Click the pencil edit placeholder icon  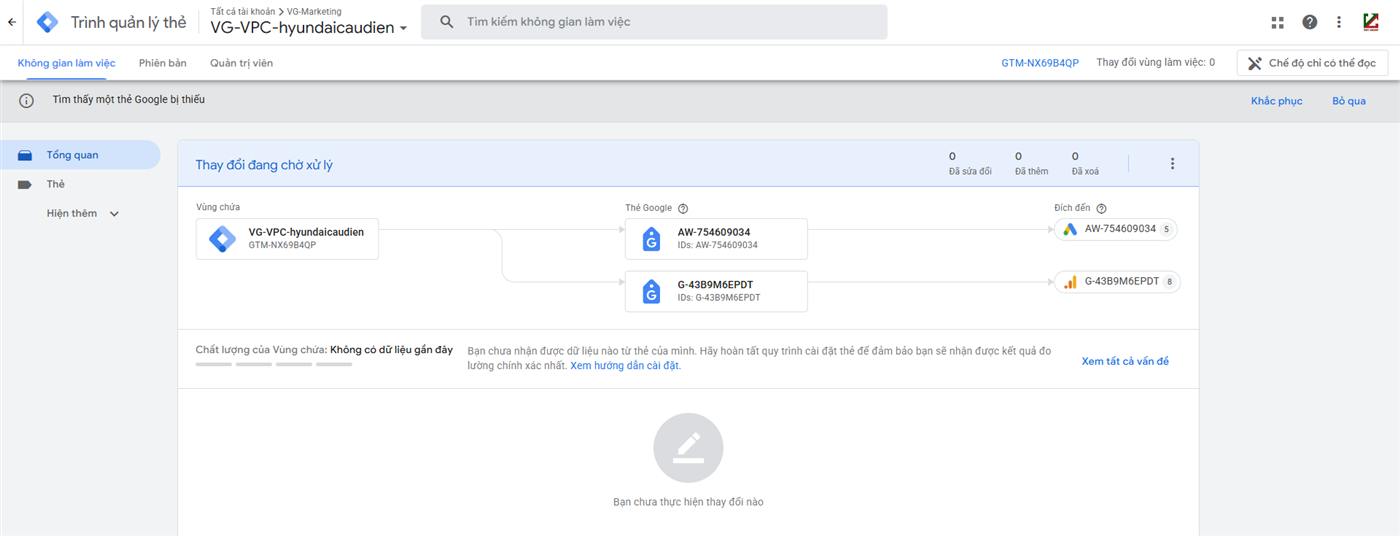[x=688, y=448]
